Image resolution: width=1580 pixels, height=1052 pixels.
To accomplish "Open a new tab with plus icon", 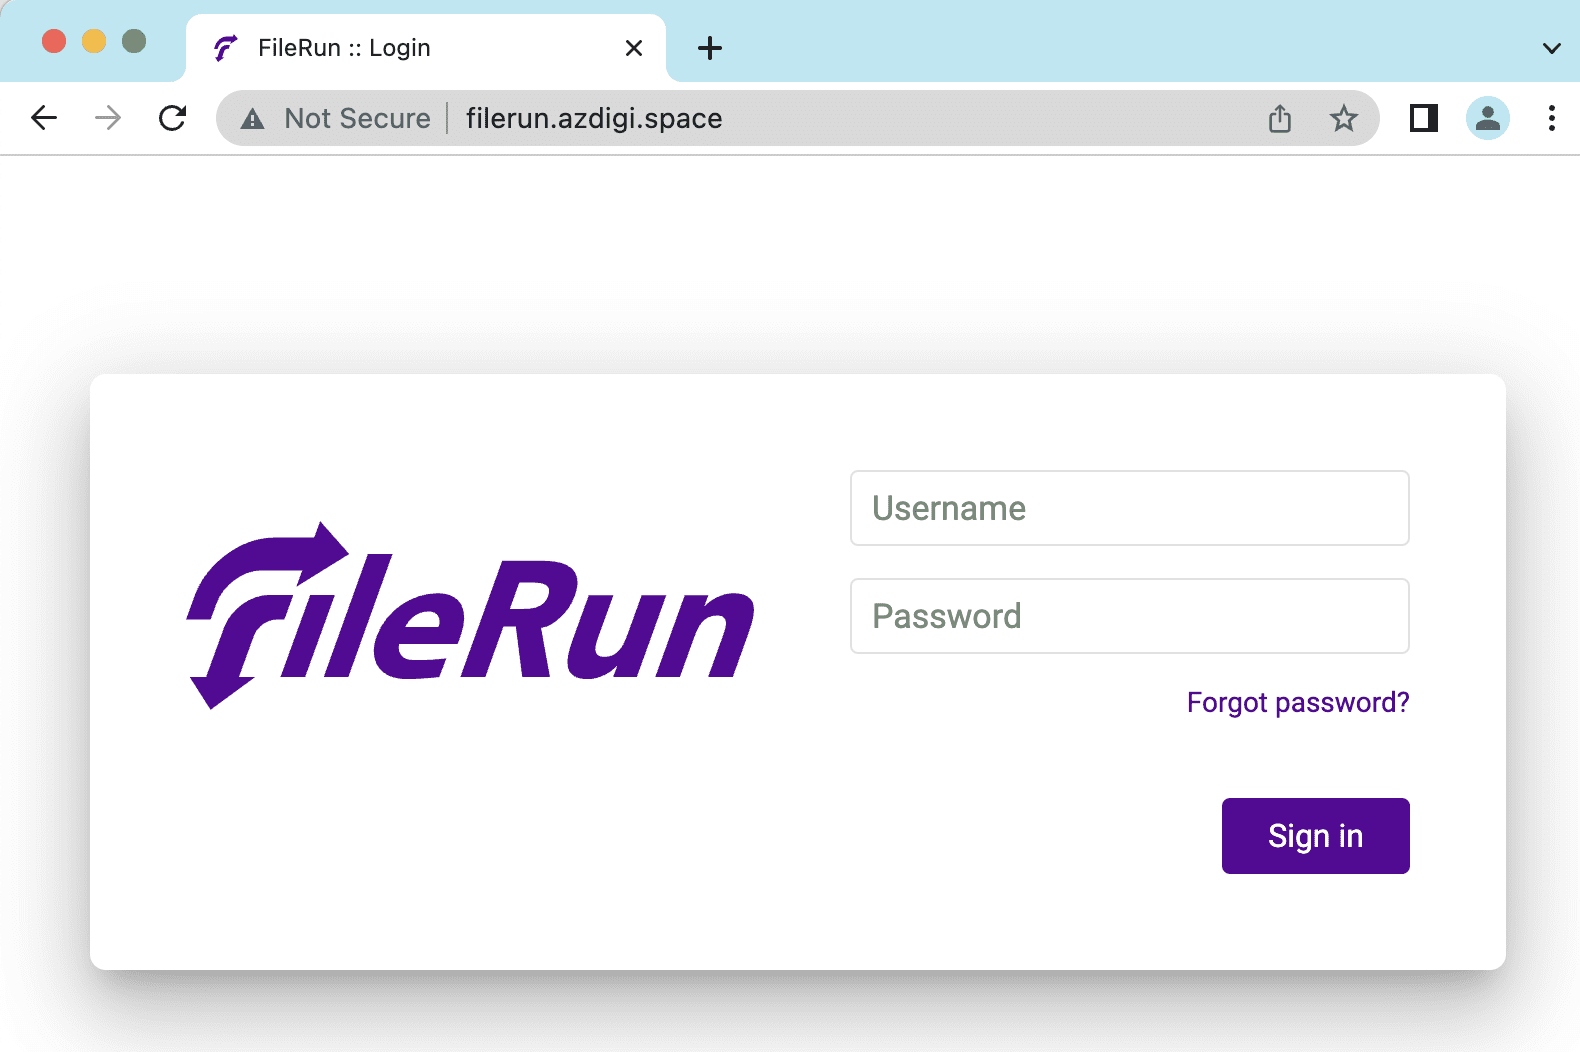I will coord(710,48).
